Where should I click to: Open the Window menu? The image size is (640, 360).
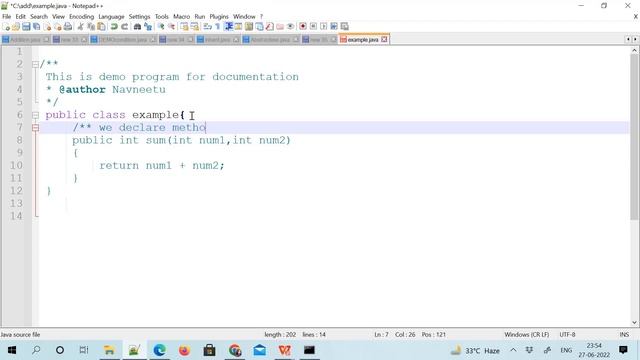pos(244,16)
